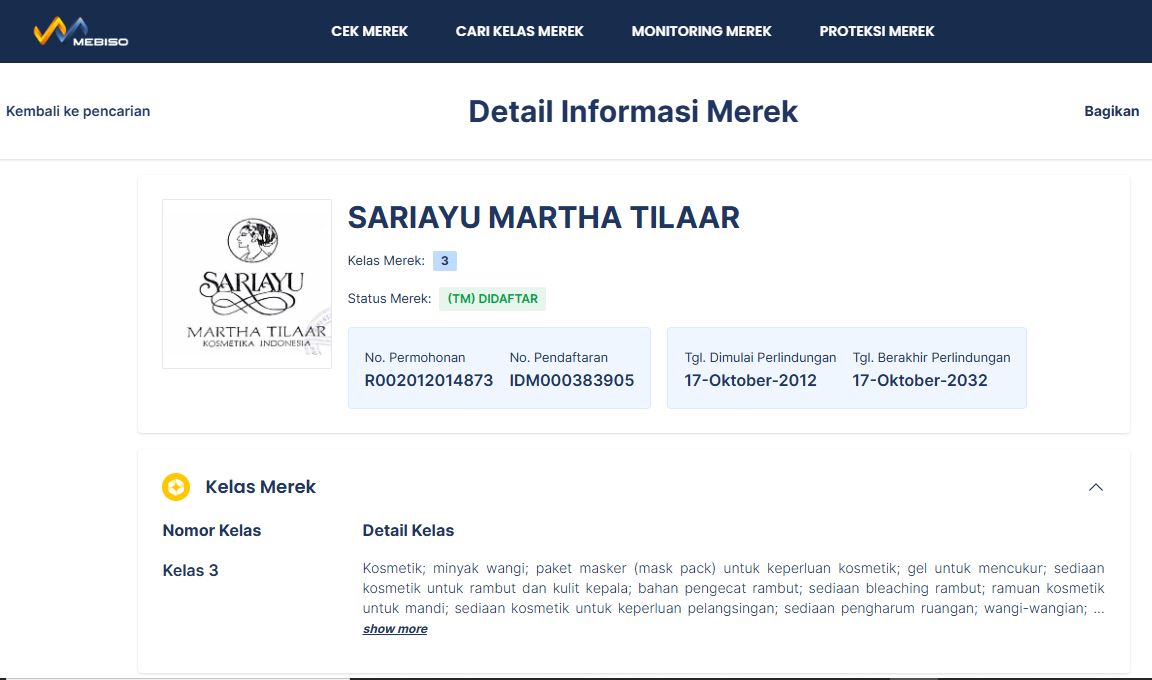
Task: Click the Detail Informasi Merek page heading
Action: pos(633,112)
